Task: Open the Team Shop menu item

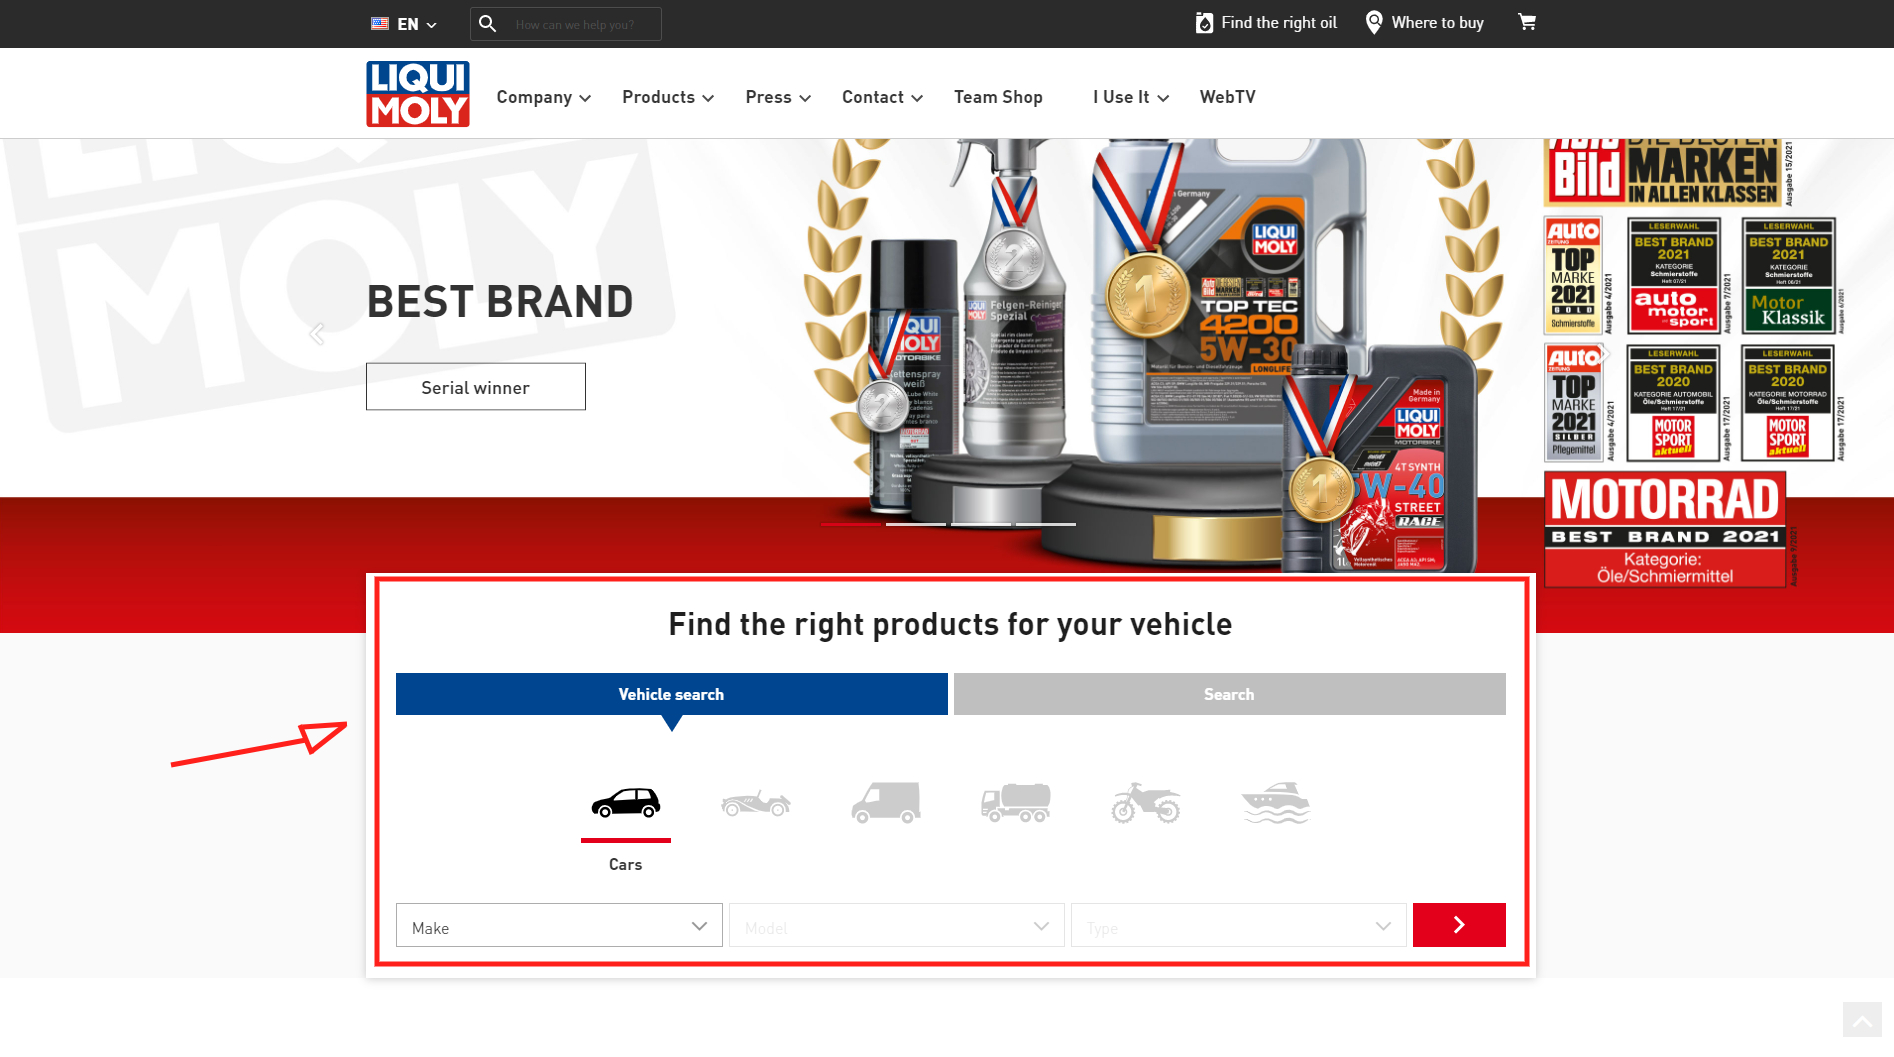Action: [x=998, y=97]
